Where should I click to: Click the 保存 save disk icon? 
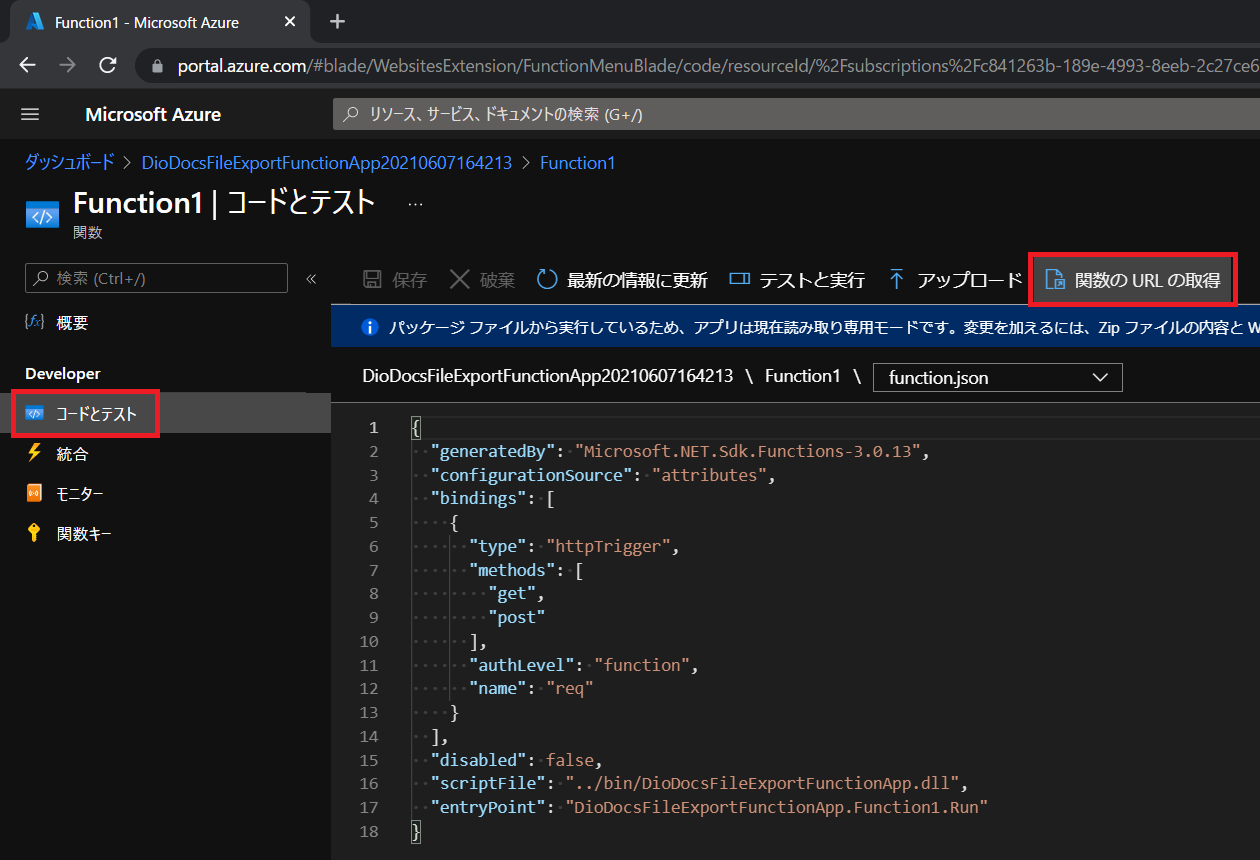coord(372,280)
